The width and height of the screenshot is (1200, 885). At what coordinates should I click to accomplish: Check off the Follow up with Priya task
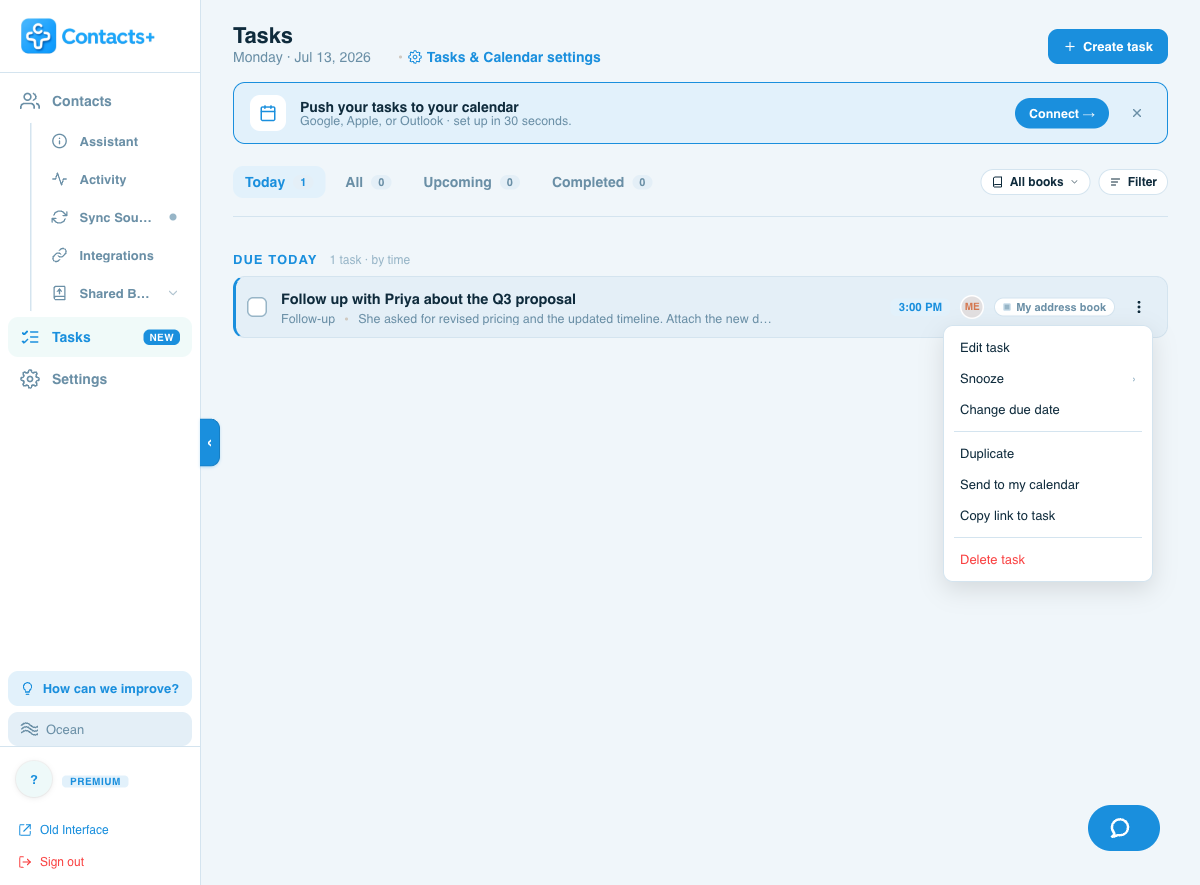[x=257, y=307]
